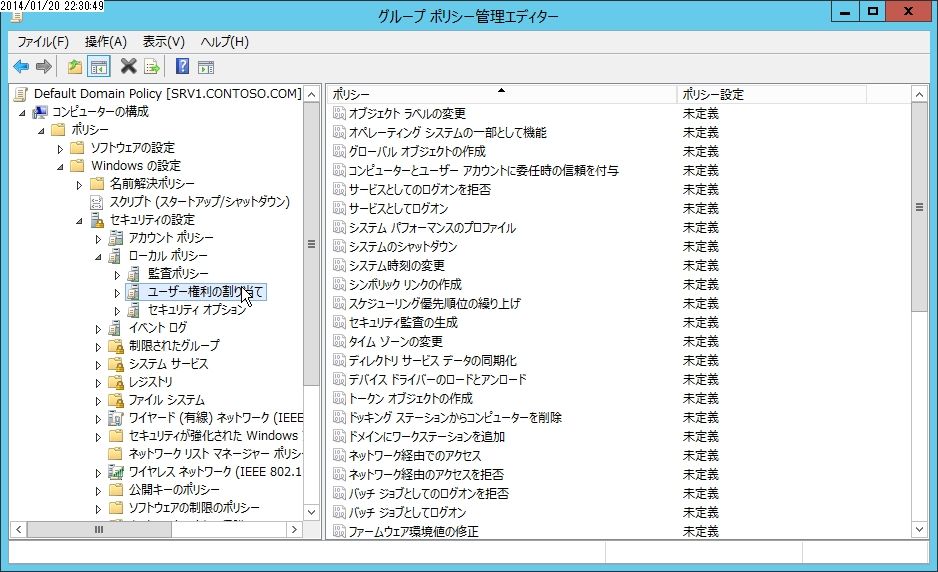Select the デバイス ドライバーのロードとアンロード policy
The width and height of the screenshot is (938, 572).
(437, 379)
